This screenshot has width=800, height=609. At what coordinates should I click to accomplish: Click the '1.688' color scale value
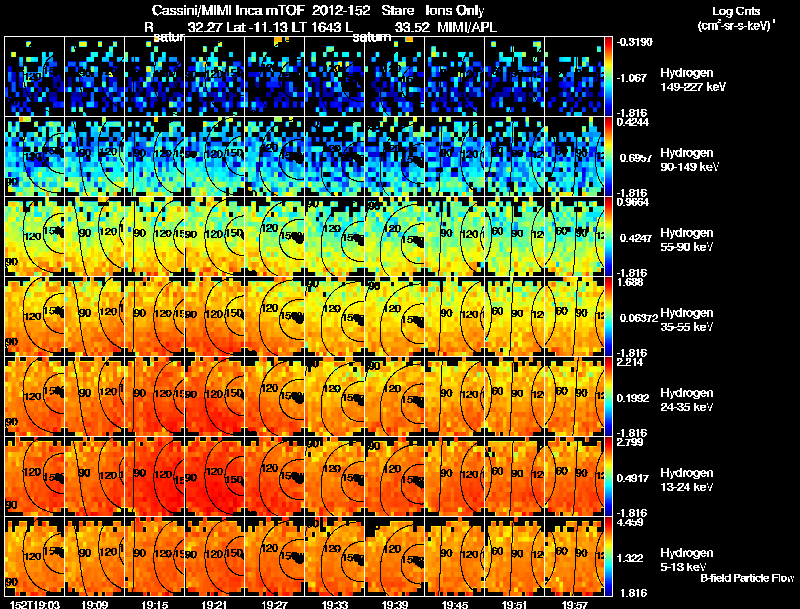[630, 282]
